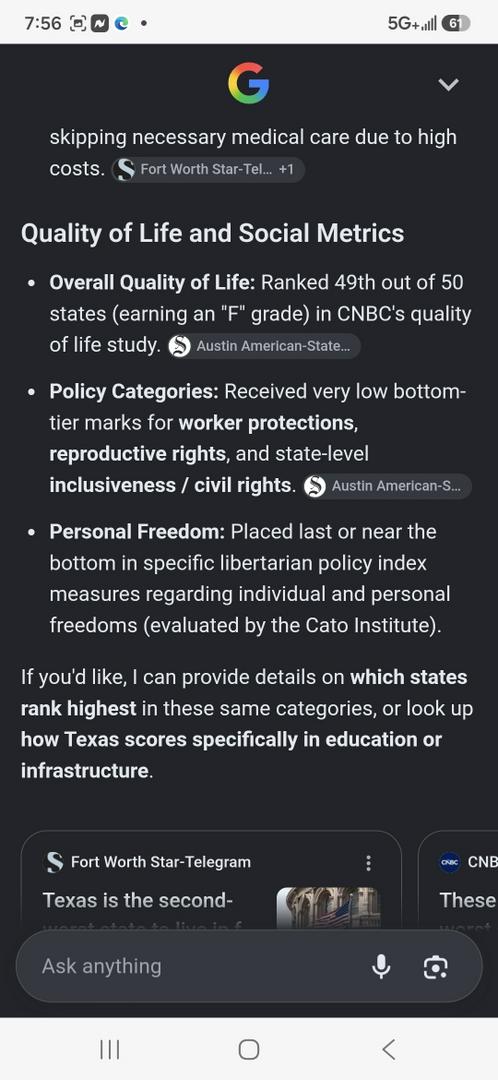Open the Fort Worth Star-Telegram article thumbnail
The image size is (498, 1080).
pyautogui.click(x=329, y=907)
